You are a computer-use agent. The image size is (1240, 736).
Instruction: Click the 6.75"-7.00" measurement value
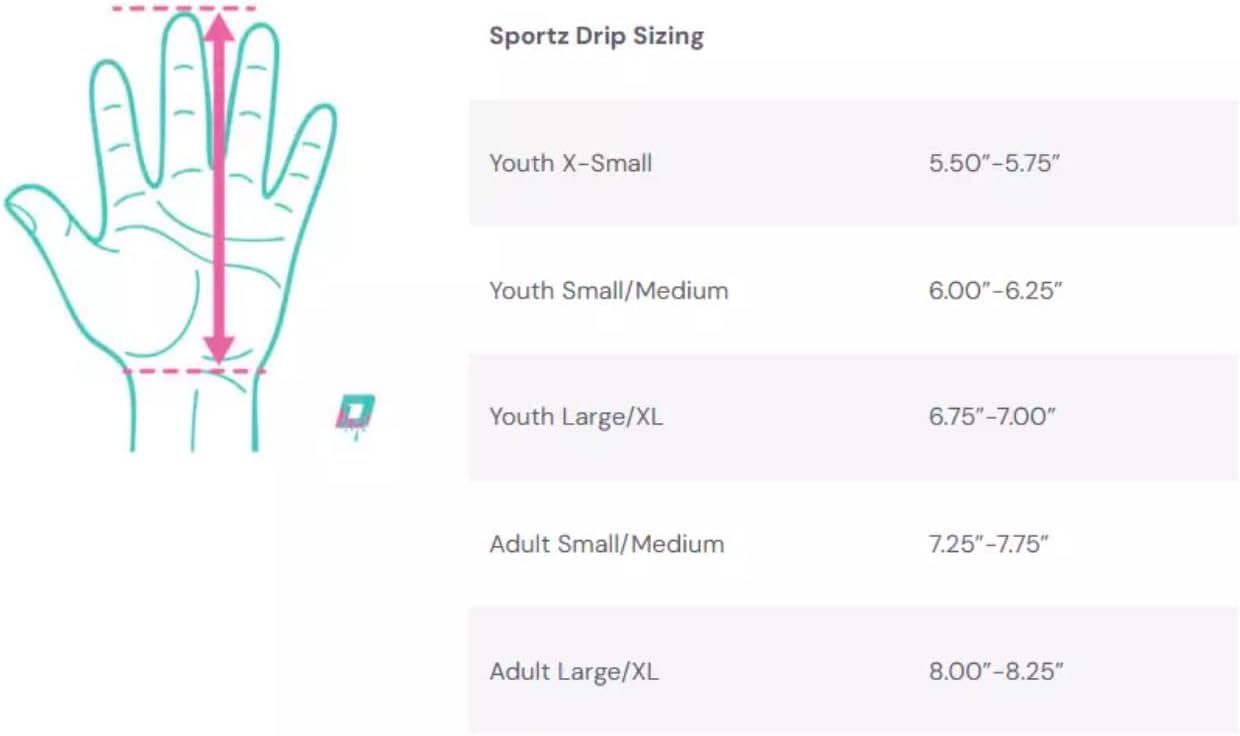[x=993, y=417]
